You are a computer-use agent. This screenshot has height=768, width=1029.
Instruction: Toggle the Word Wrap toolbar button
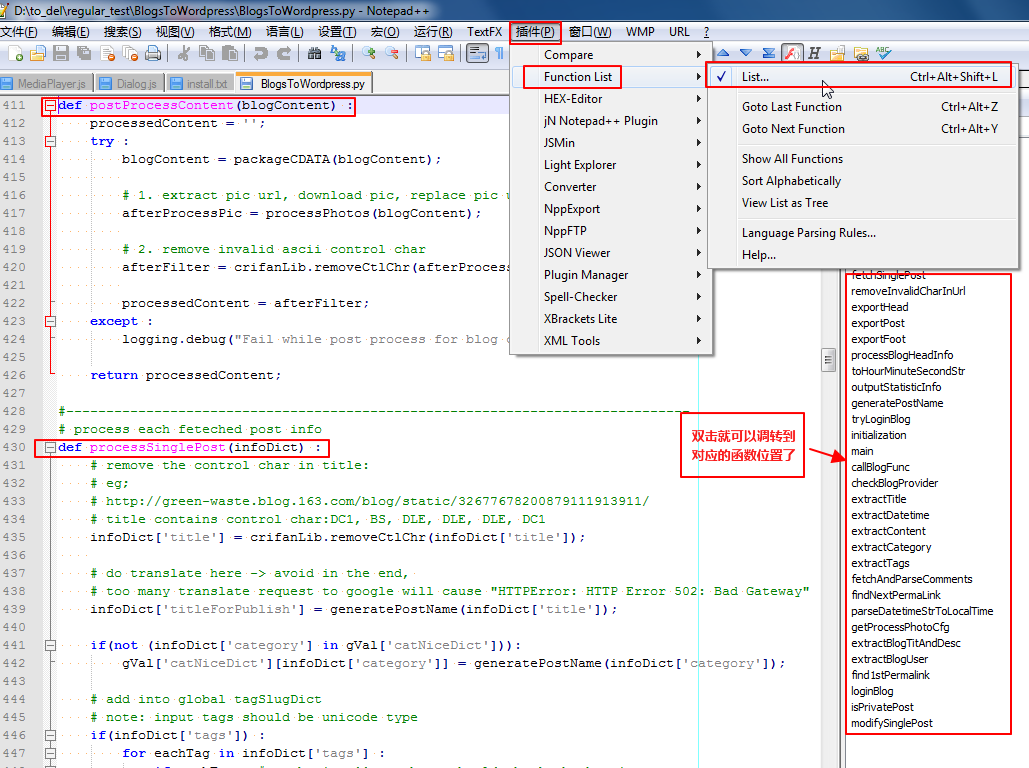click(x=478, y=54)
